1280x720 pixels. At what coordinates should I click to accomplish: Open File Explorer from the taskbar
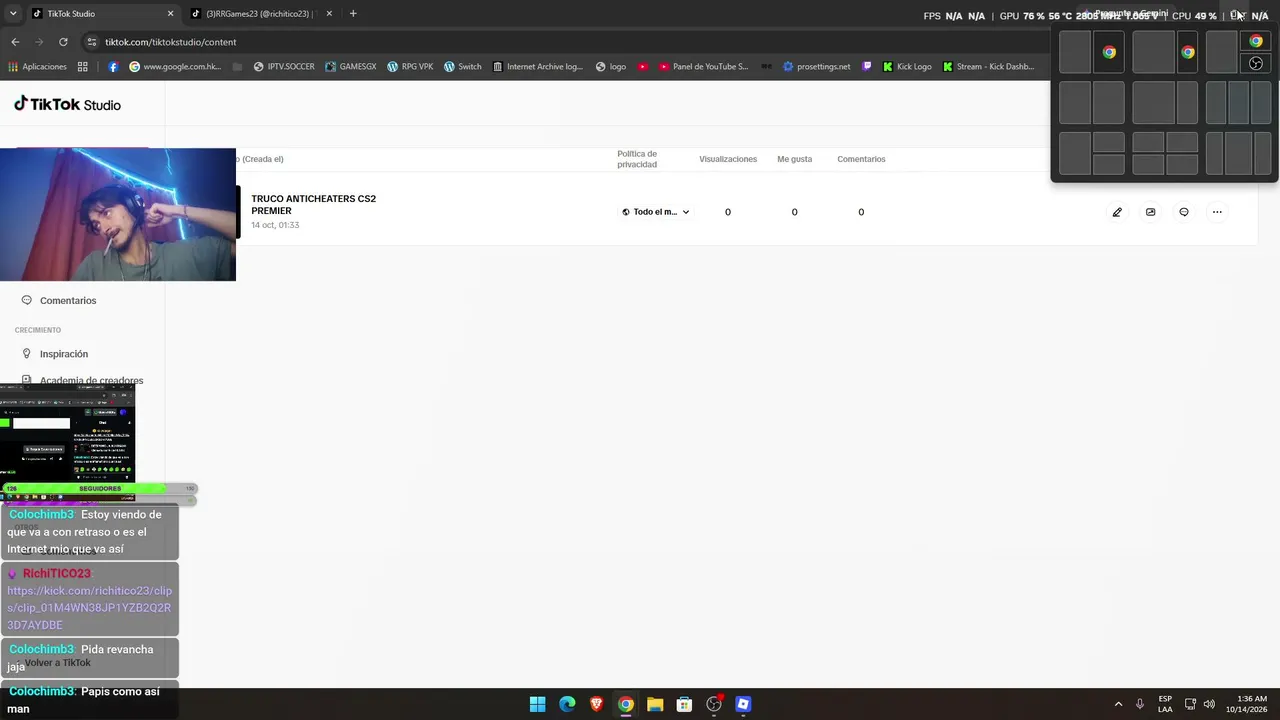tap(655, 704)
